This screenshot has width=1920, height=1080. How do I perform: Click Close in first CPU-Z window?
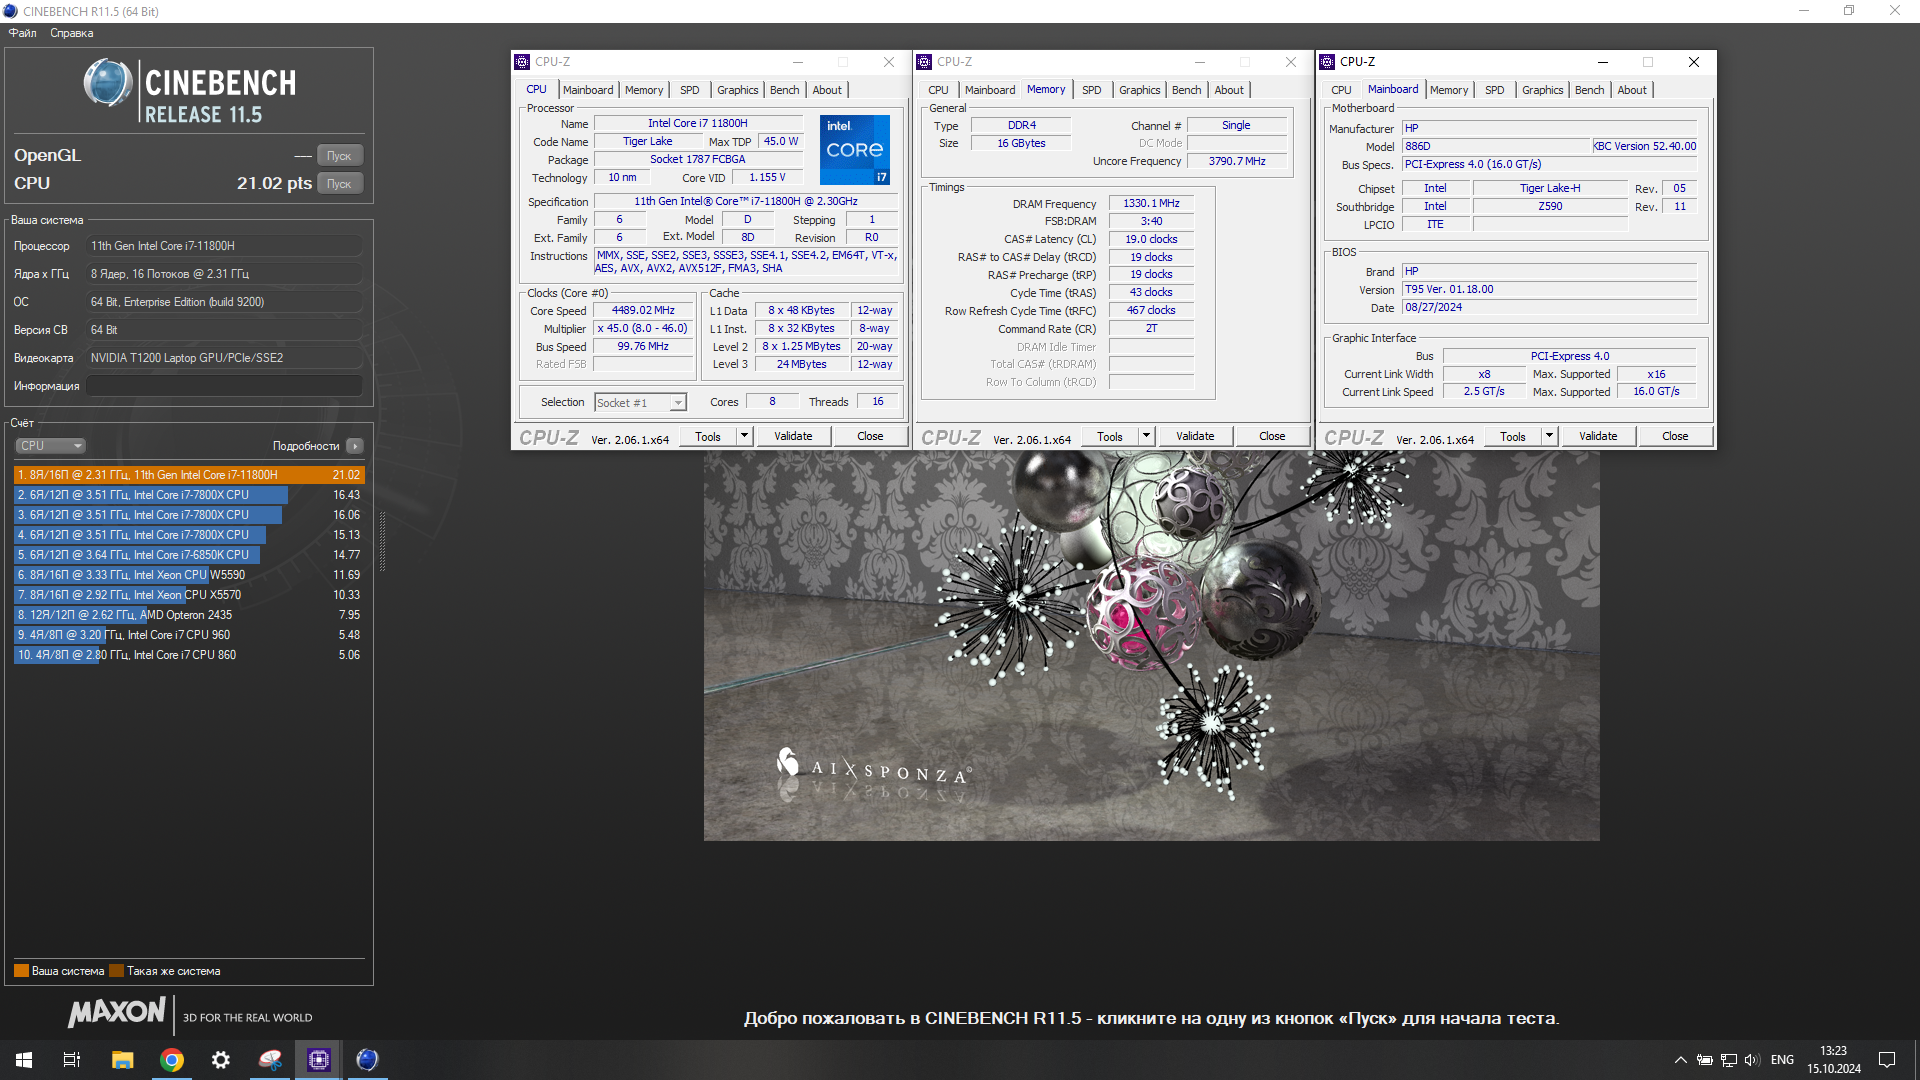870,436
